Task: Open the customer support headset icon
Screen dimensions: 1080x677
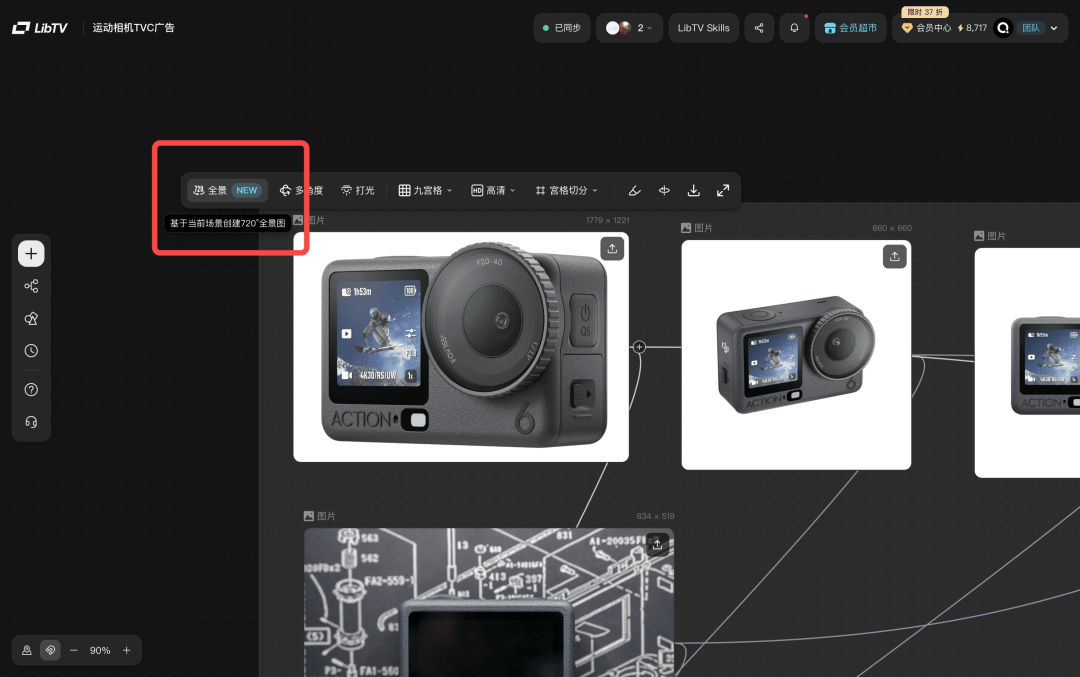Action: click(31, 422)
